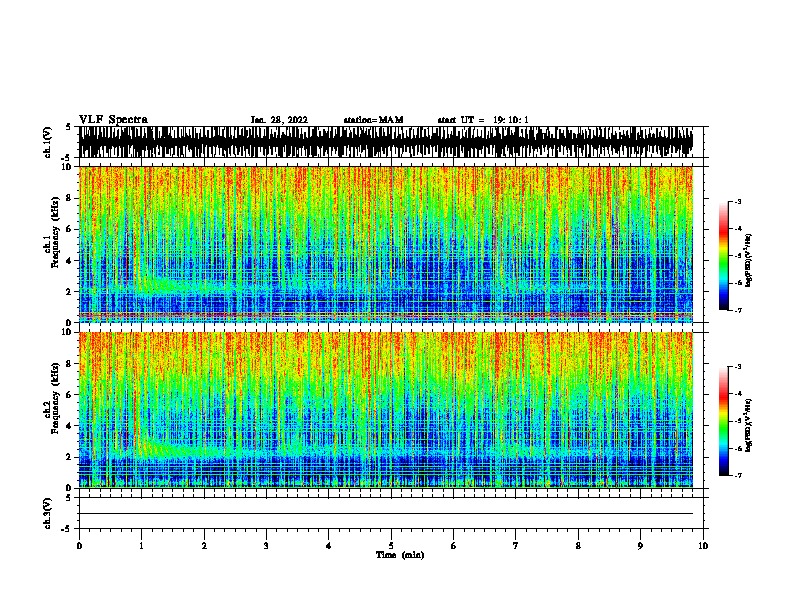Click the "Time (min)" axis title
This screenshot has height=612, width=792.
[400, 555]
